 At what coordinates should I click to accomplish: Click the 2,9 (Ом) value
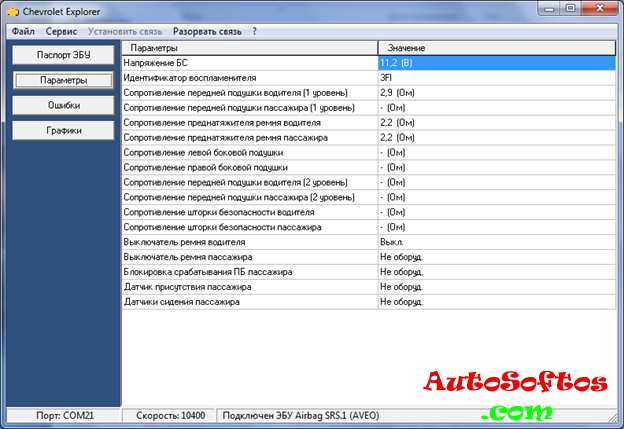click(497, 93)
